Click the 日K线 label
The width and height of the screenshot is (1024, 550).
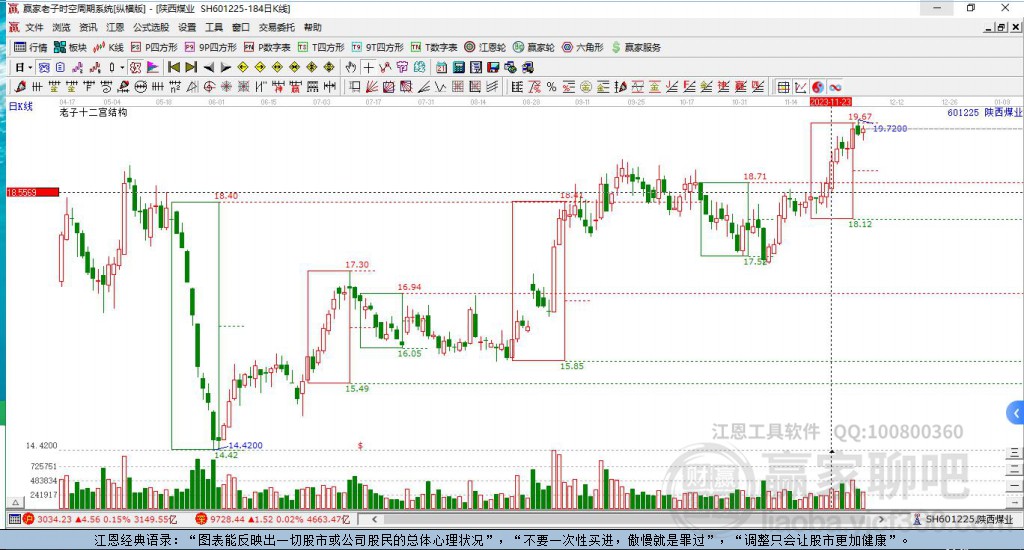[x=20, y=106]
